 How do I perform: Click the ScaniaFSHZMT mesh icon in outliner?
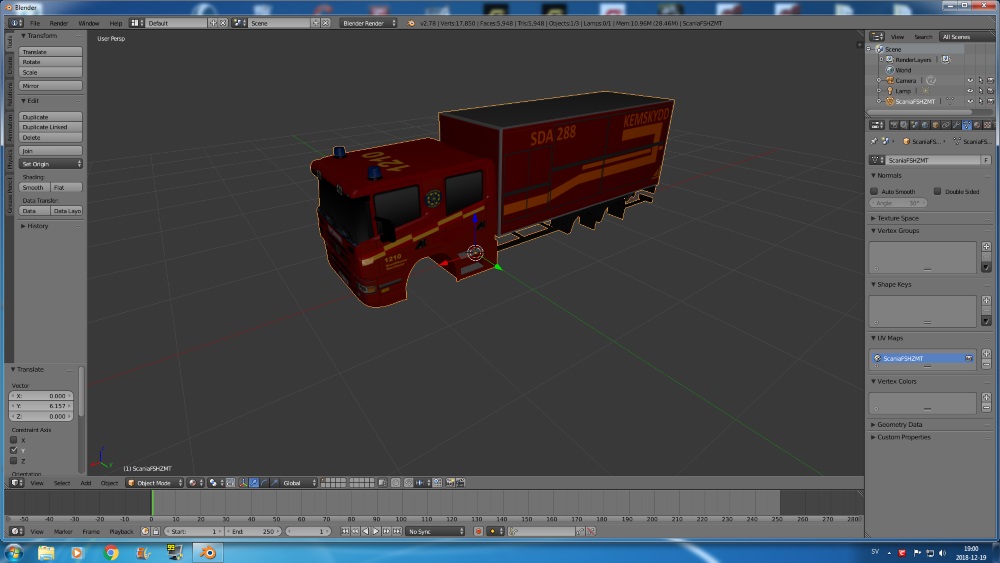[890, 101]
